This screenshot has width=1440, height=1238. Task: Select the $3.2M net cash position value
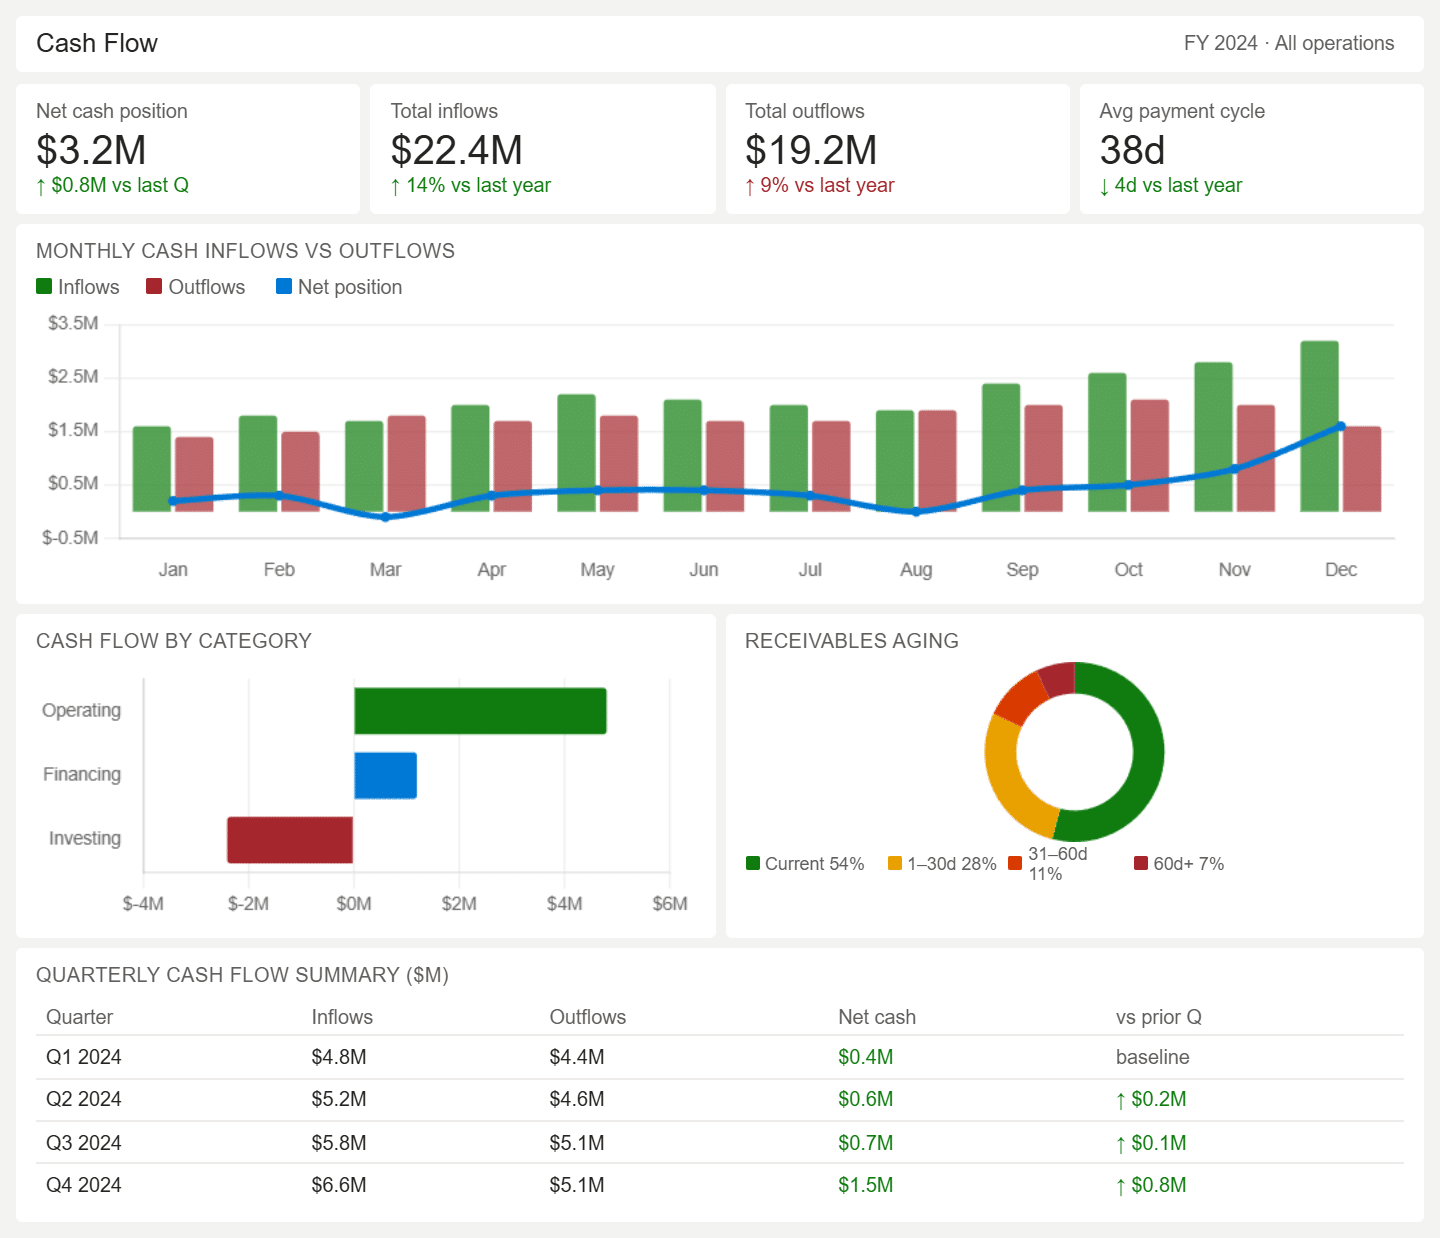point(91,150)
